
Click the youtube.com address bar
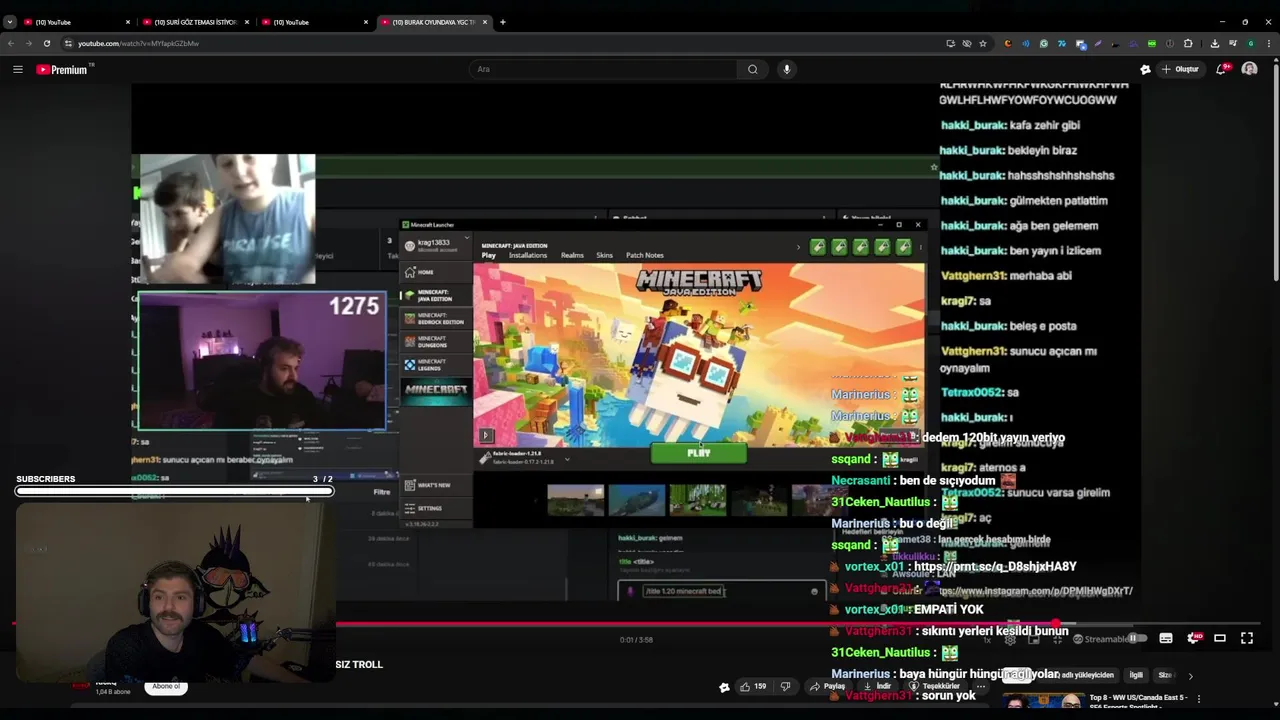point(500,43)
